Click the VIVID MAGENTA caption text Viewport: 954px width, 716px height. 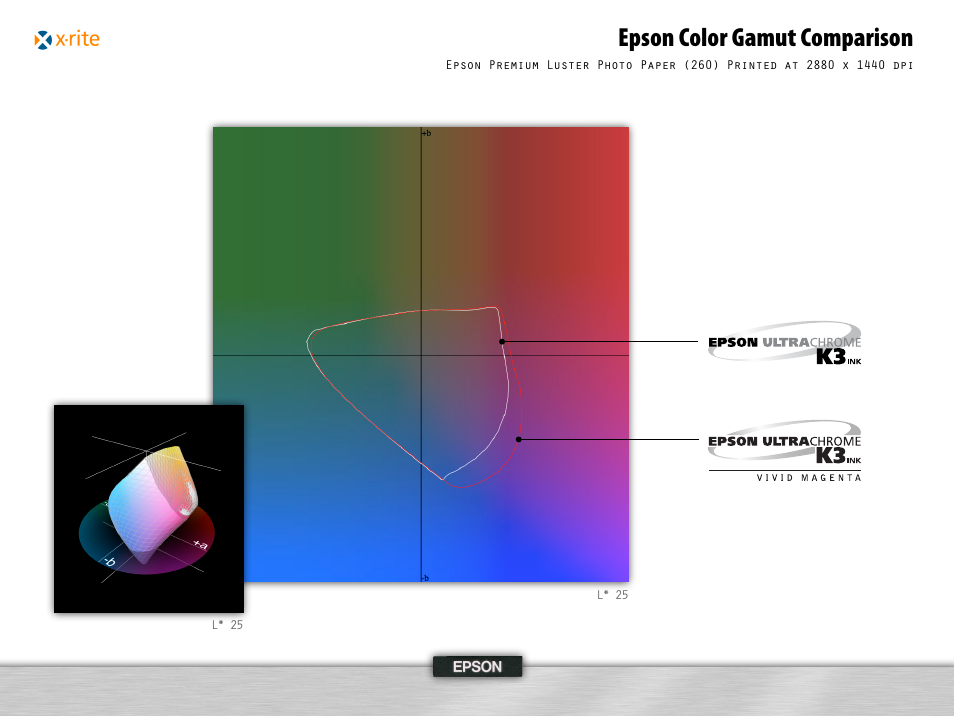pos(809,478)
